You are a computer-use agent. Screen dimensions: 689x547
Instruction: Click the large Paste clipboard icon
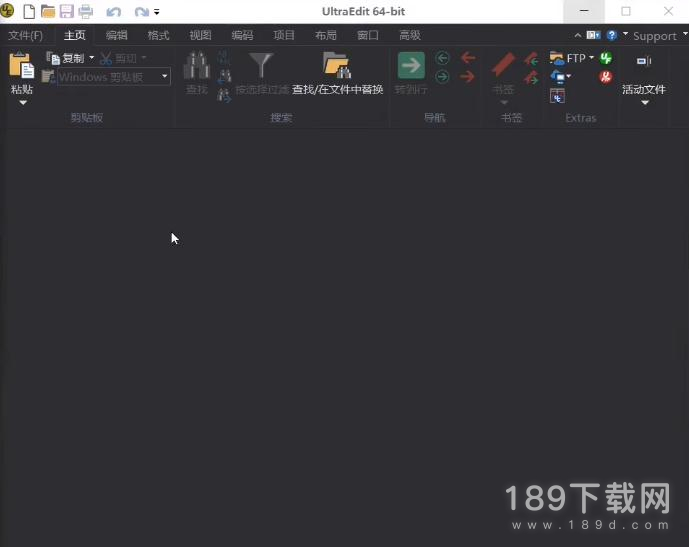(21, 66)
